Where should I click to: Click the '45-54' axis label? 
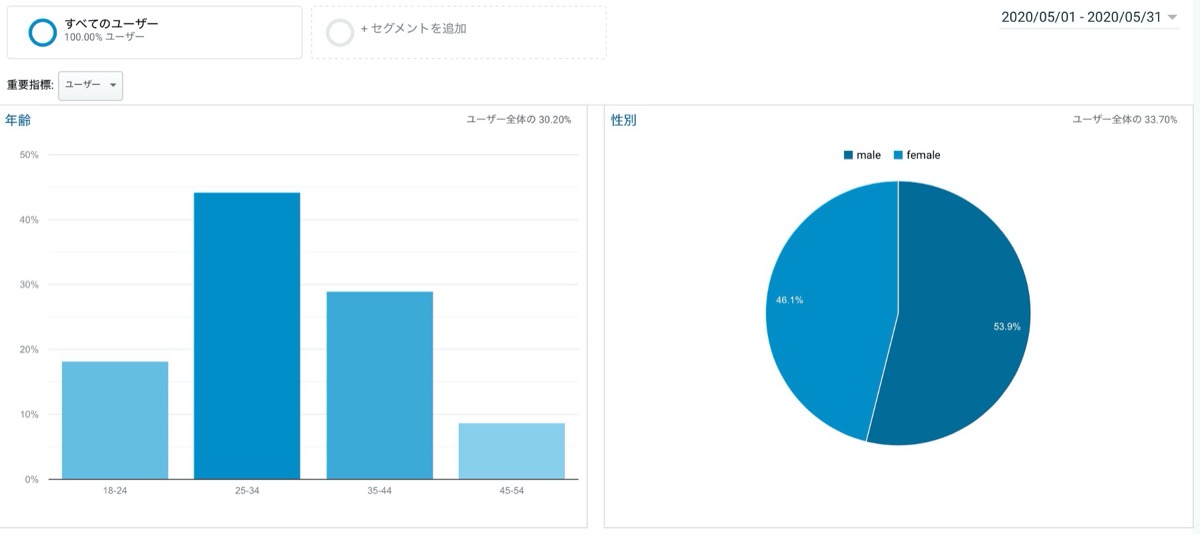tap(512, 491)
